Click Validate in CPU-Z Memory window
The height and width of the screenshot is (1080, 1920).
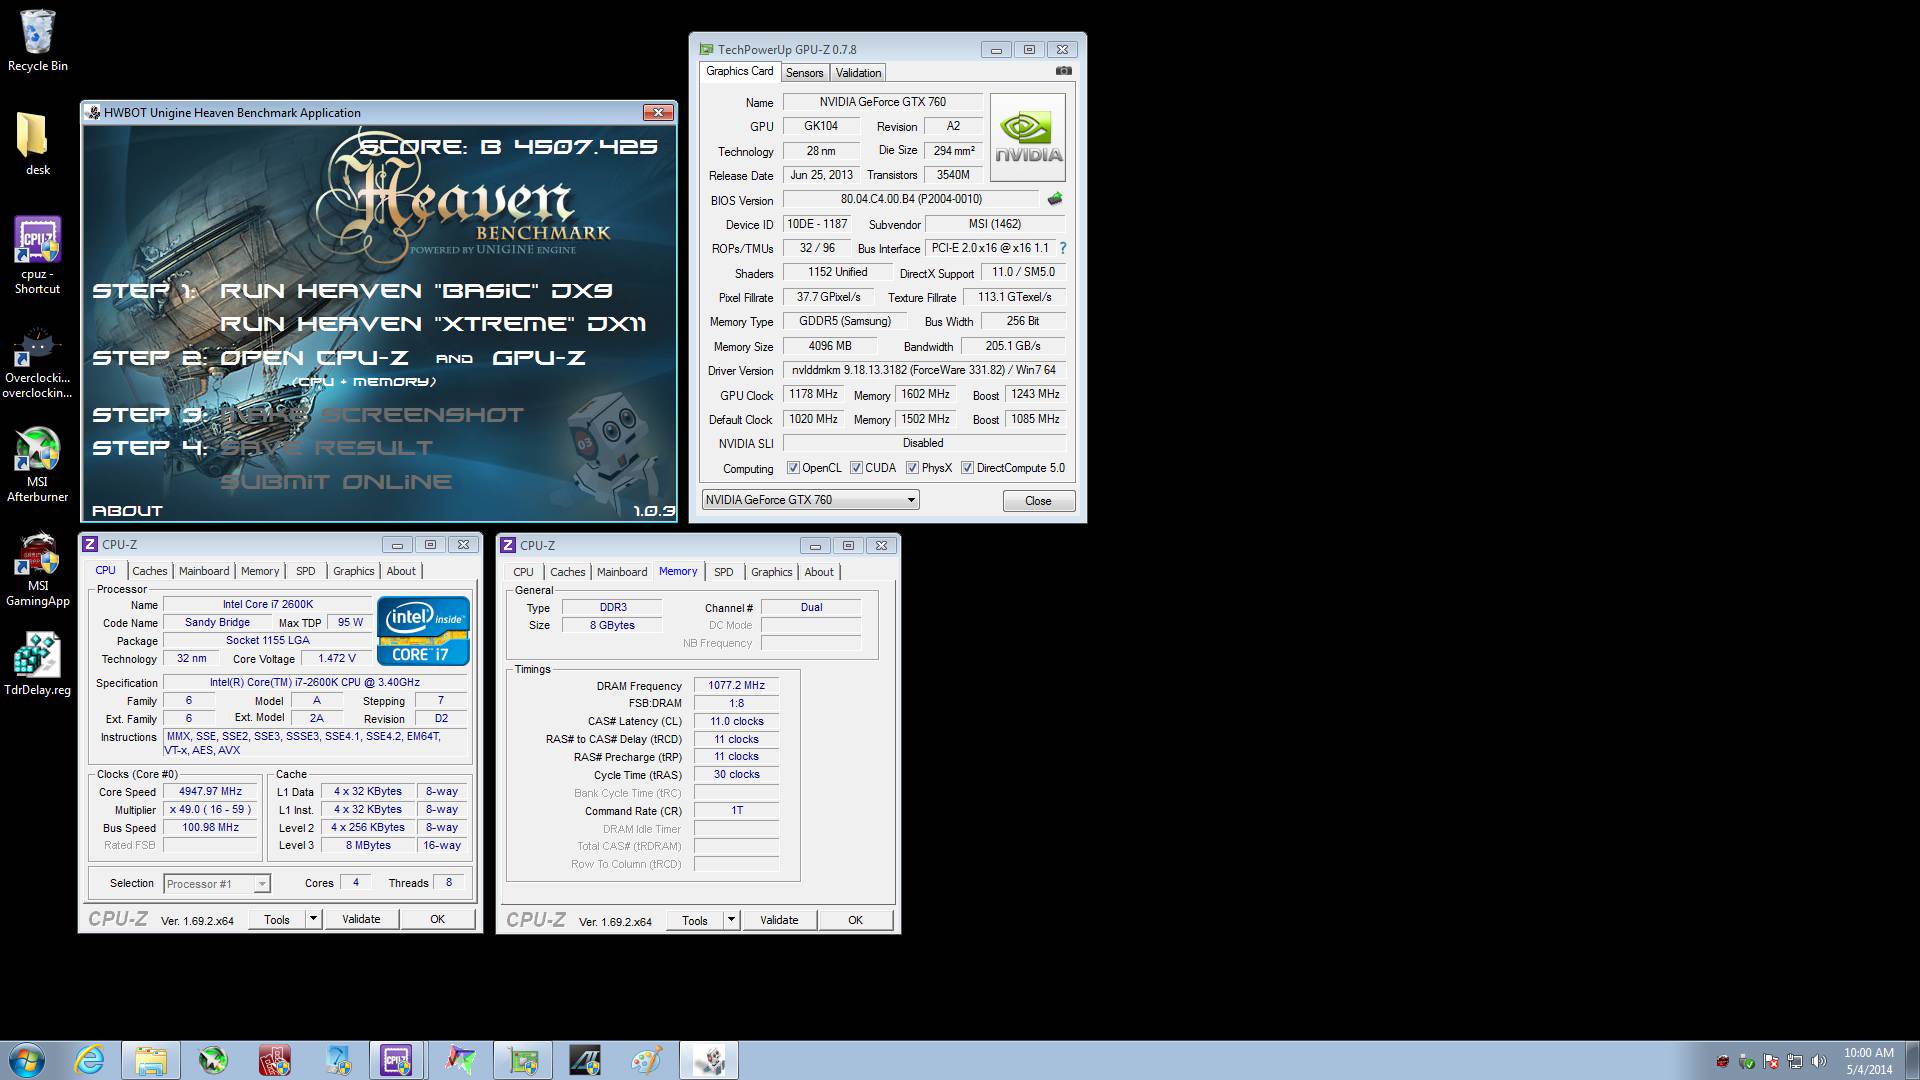[x=779, y=920]
